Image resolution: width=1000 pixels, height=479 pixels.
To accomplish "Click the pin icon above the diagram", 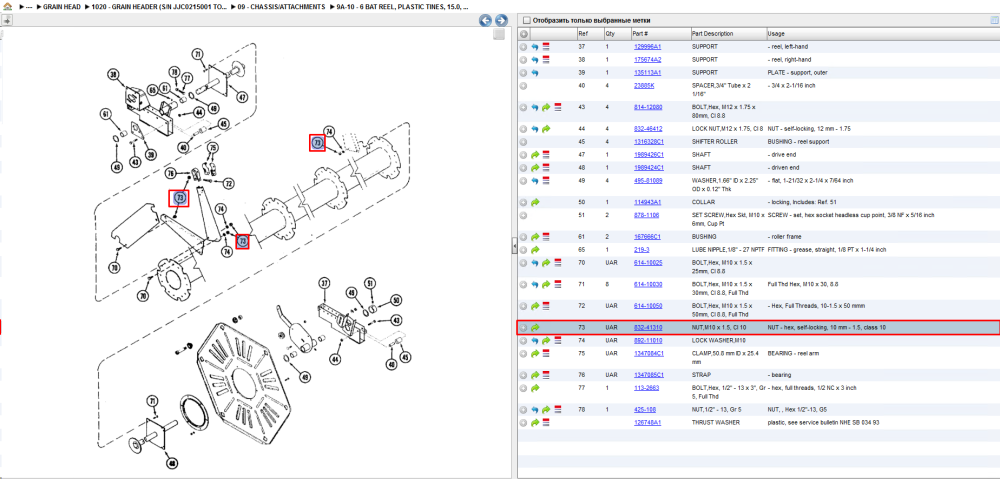I will coord(6,20).
